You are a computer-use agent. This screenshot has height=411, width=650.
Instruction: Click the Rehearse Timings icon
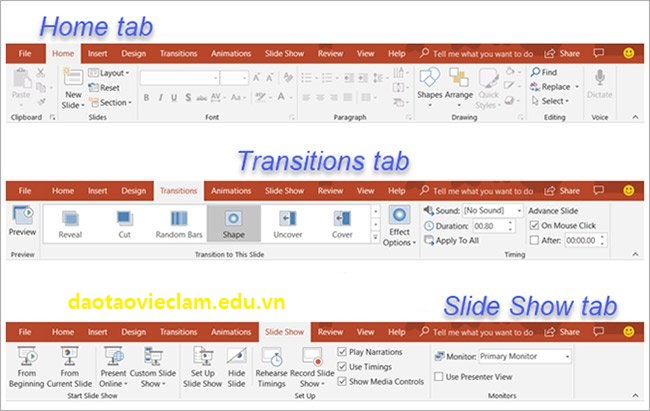click(x=272, y=356)
